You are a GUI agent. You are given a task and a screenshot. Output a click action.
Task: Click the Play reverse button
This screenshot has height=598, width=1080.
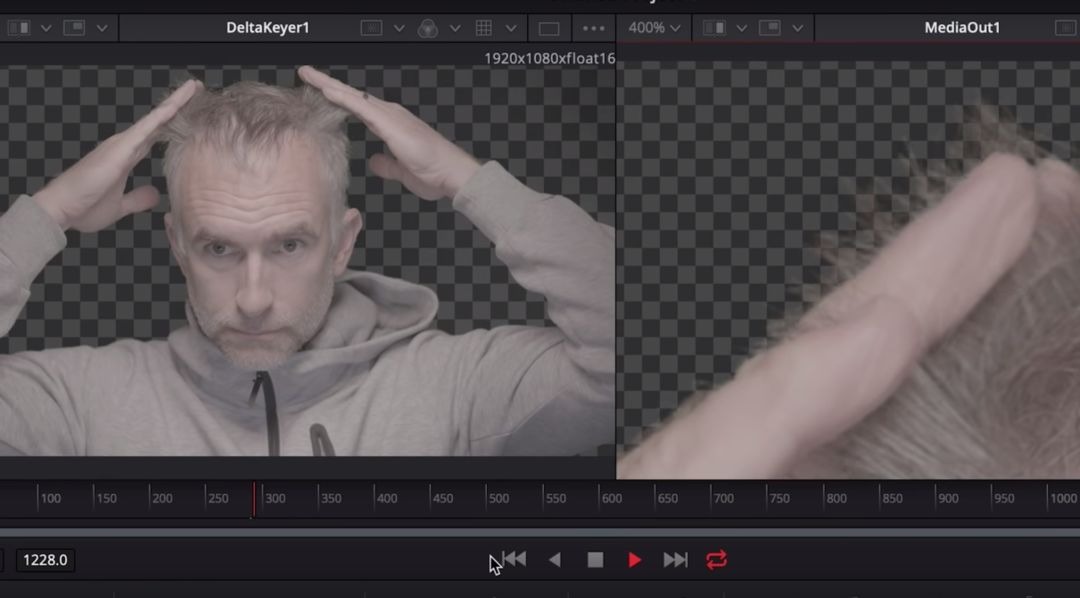click(x=555, y=560)
